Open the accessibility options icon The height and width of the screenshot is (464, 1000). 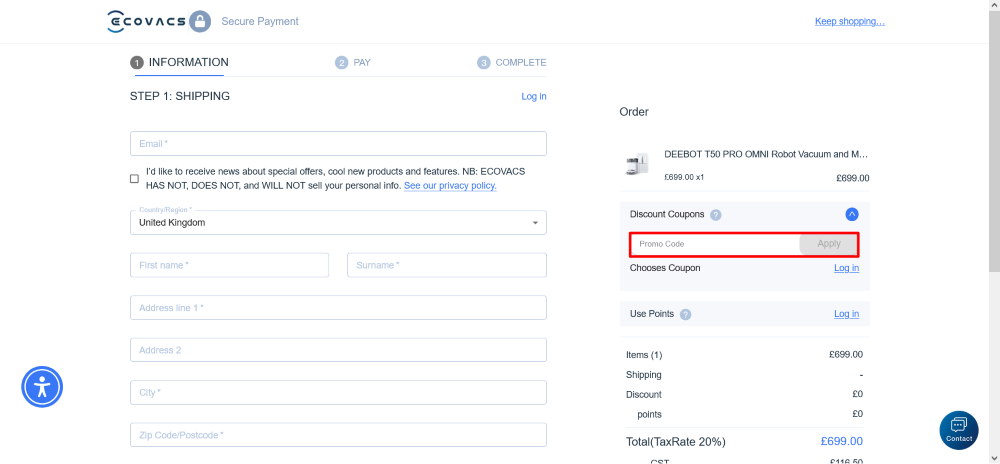tap(42, 387)
